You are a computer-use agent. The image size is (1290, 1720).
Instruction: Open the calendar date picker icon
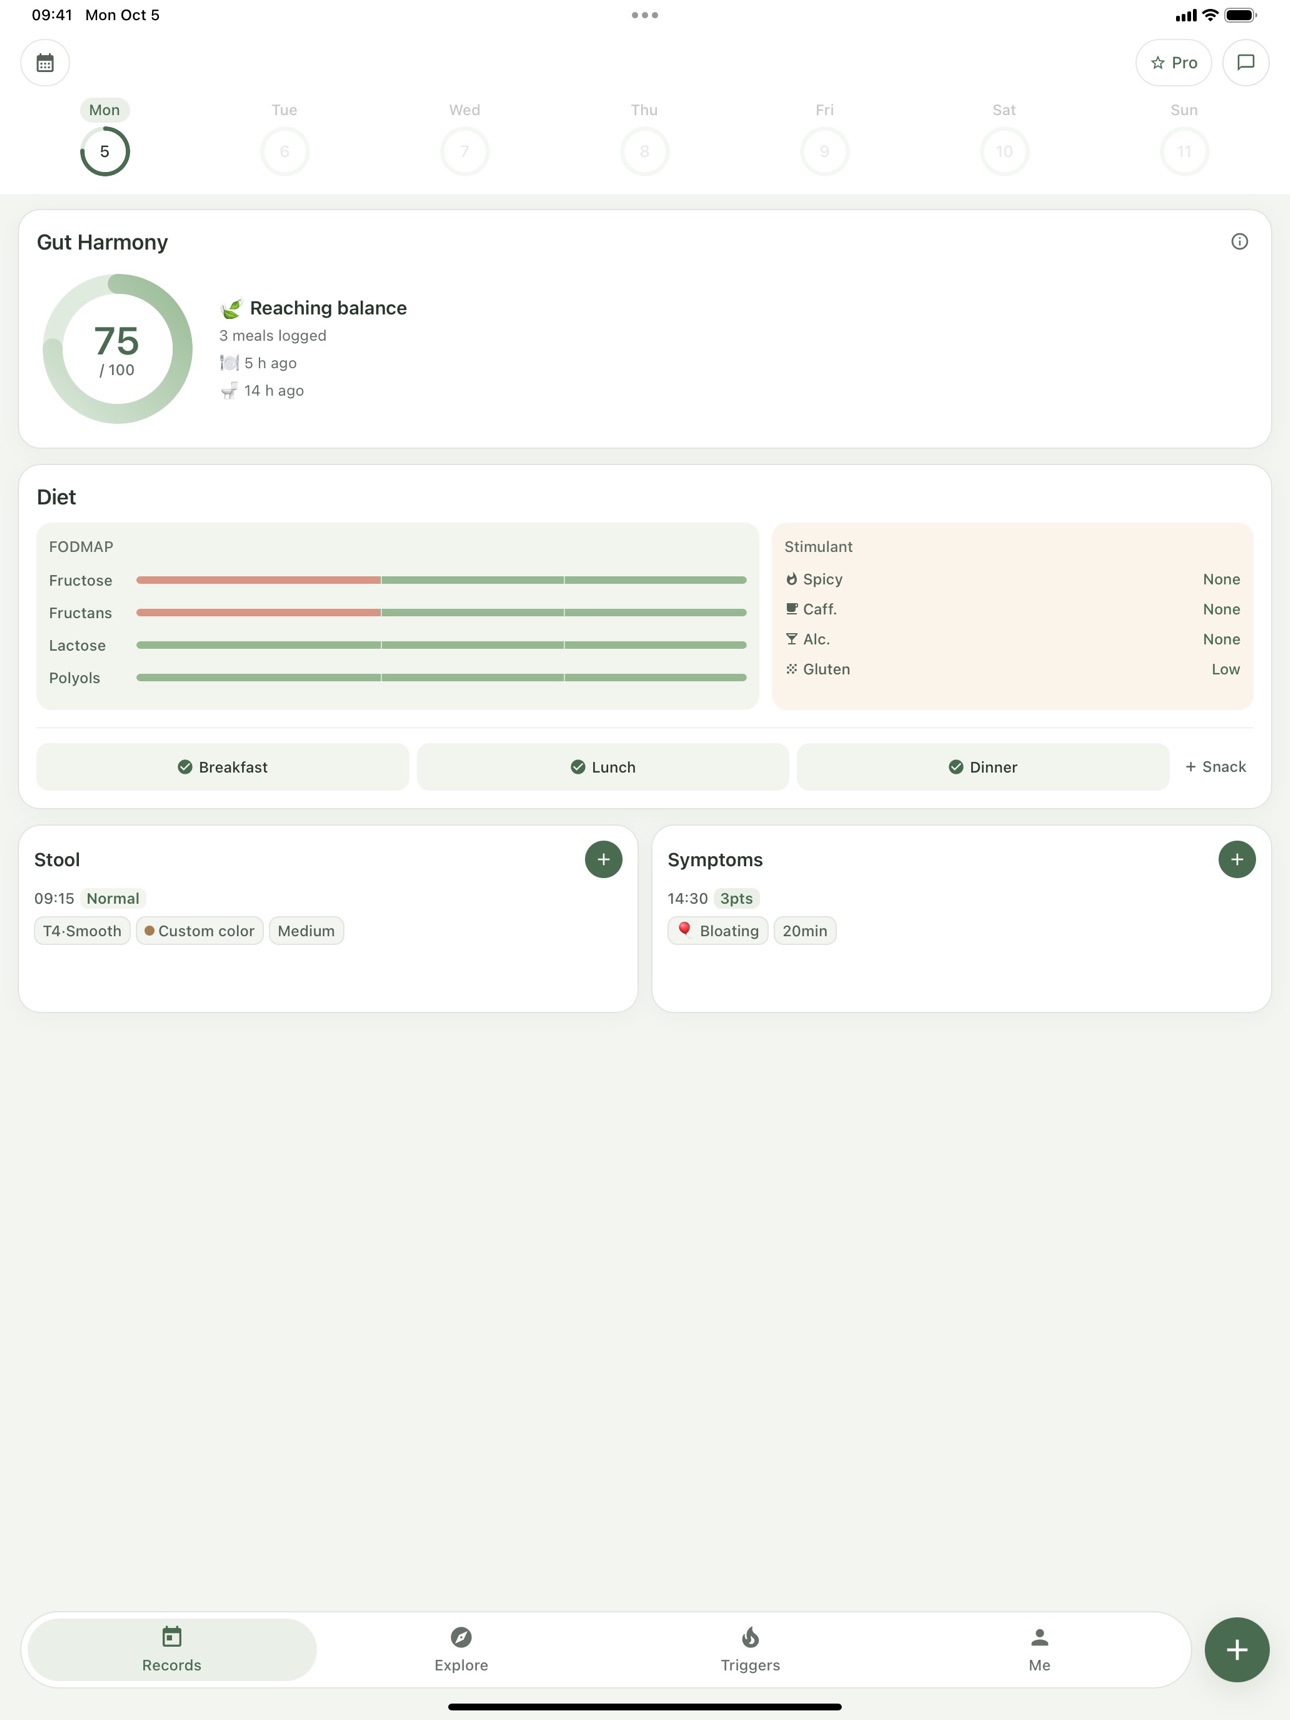coord(45,63)
